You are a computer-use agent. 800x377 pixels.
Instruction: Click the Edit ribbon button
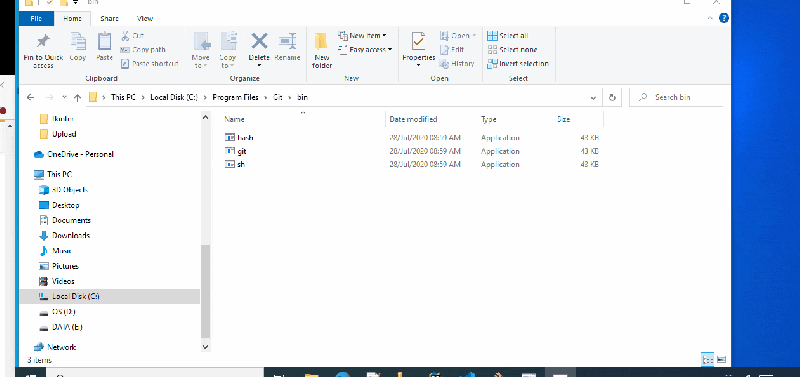(x=452, y=49)
